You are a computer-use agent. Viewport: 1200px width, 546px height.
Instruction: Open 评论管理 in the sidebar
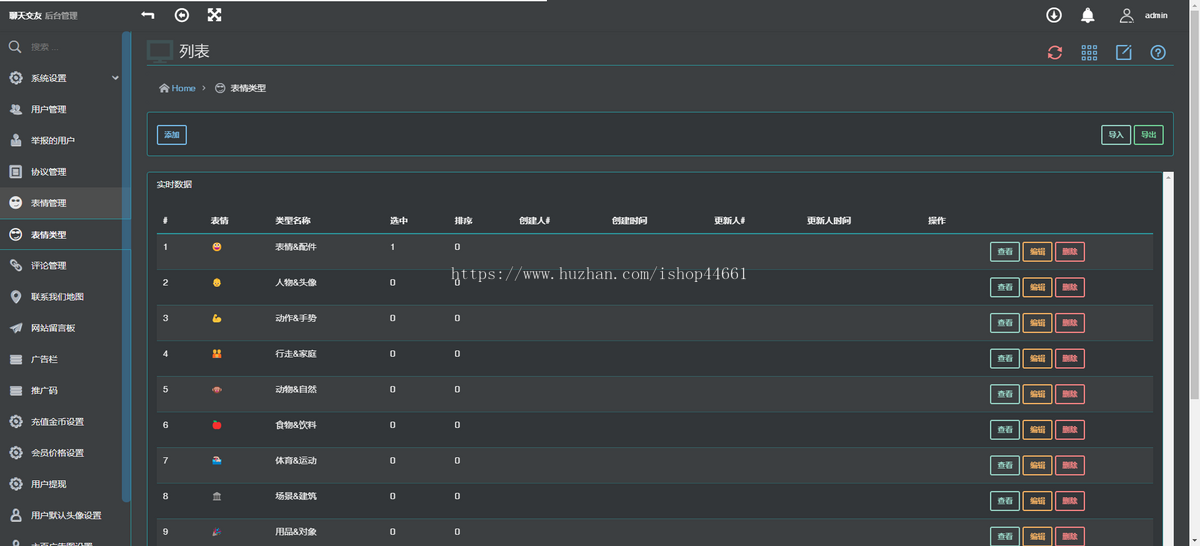(x=48, y=266)
